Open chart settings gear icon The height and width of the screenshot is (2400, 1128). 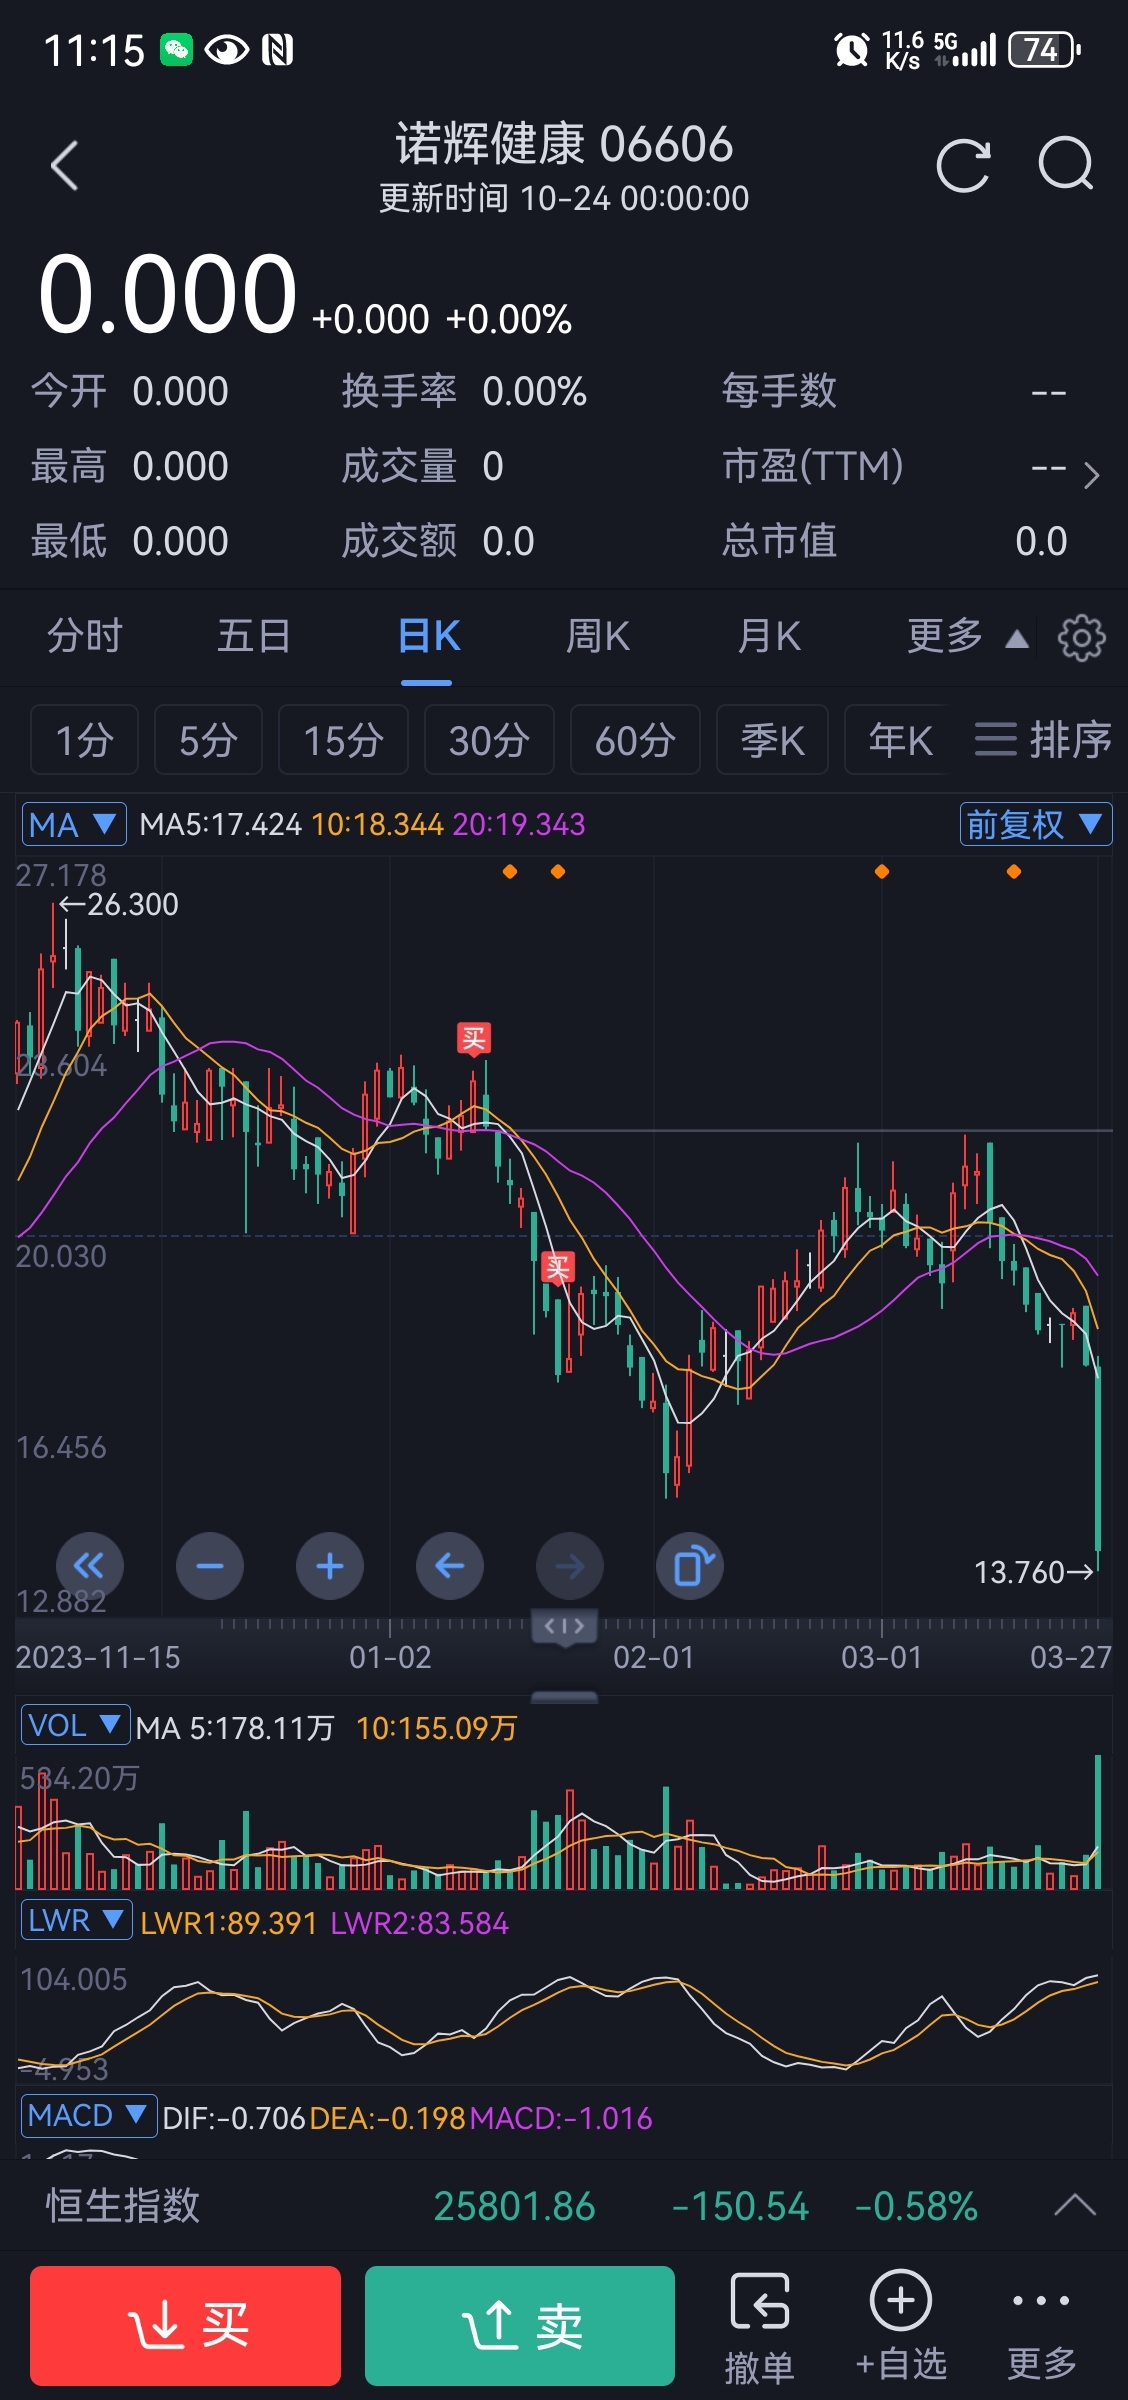pos(1082,638)
